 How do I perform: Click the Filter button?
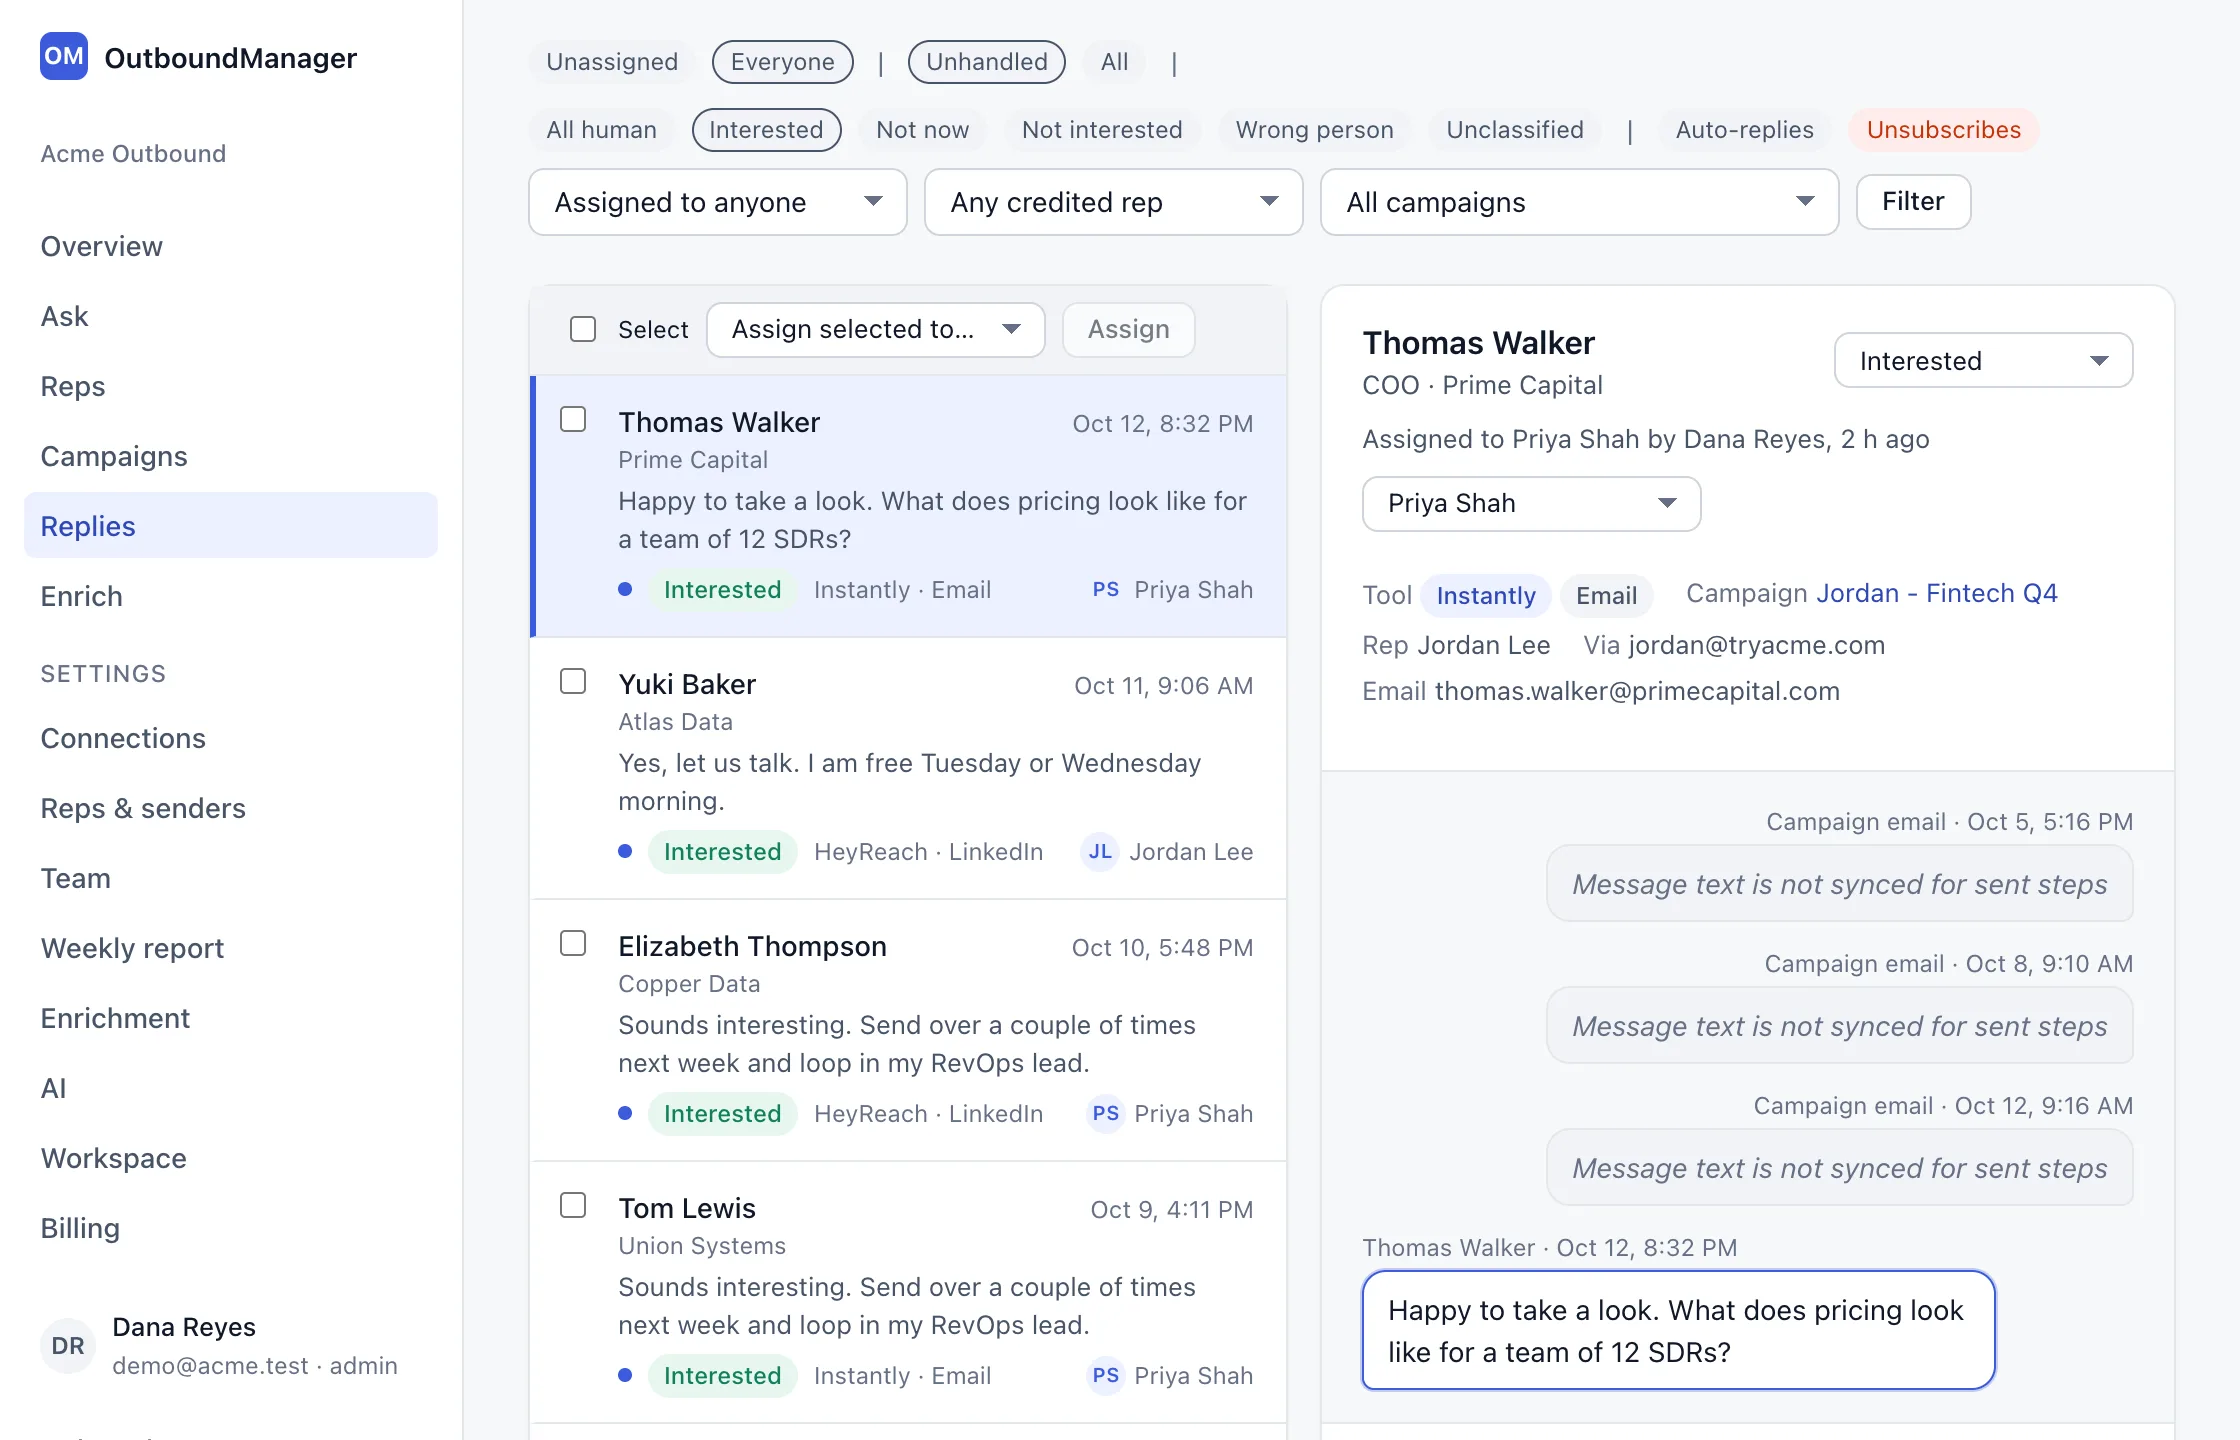pyautogui.click(x=1914, y=202)
